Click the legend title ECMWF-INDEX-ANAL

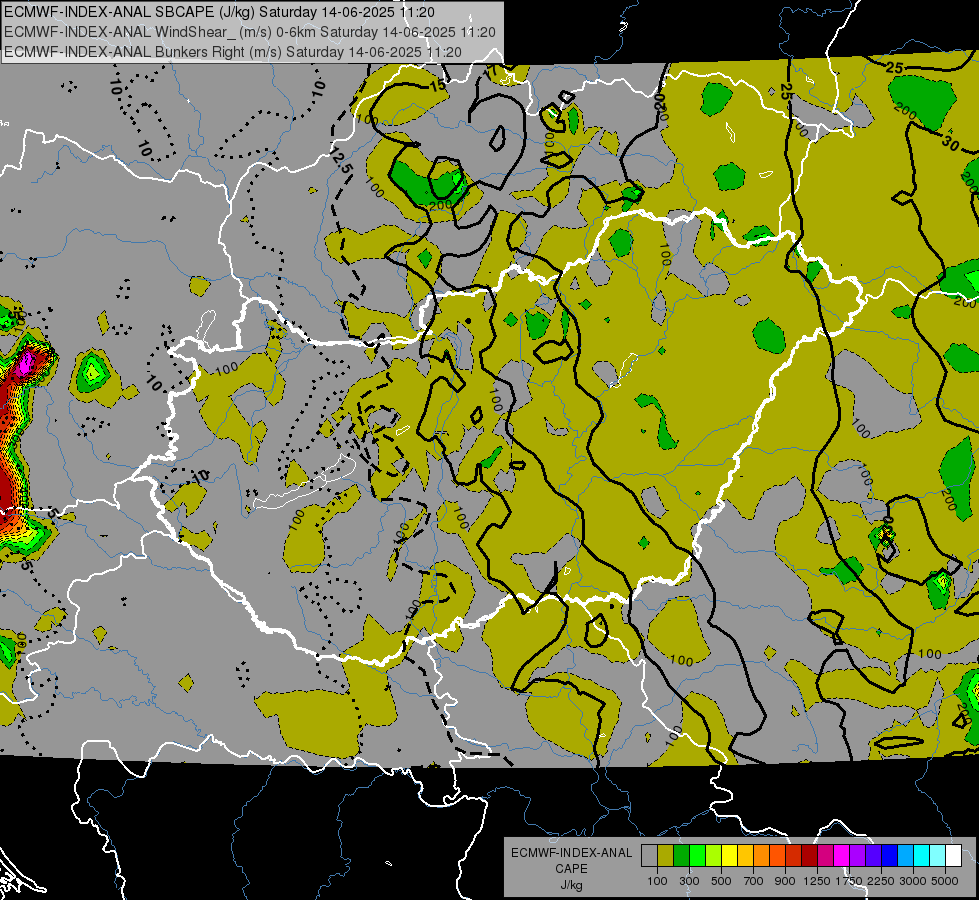click(x=571, y=853)
